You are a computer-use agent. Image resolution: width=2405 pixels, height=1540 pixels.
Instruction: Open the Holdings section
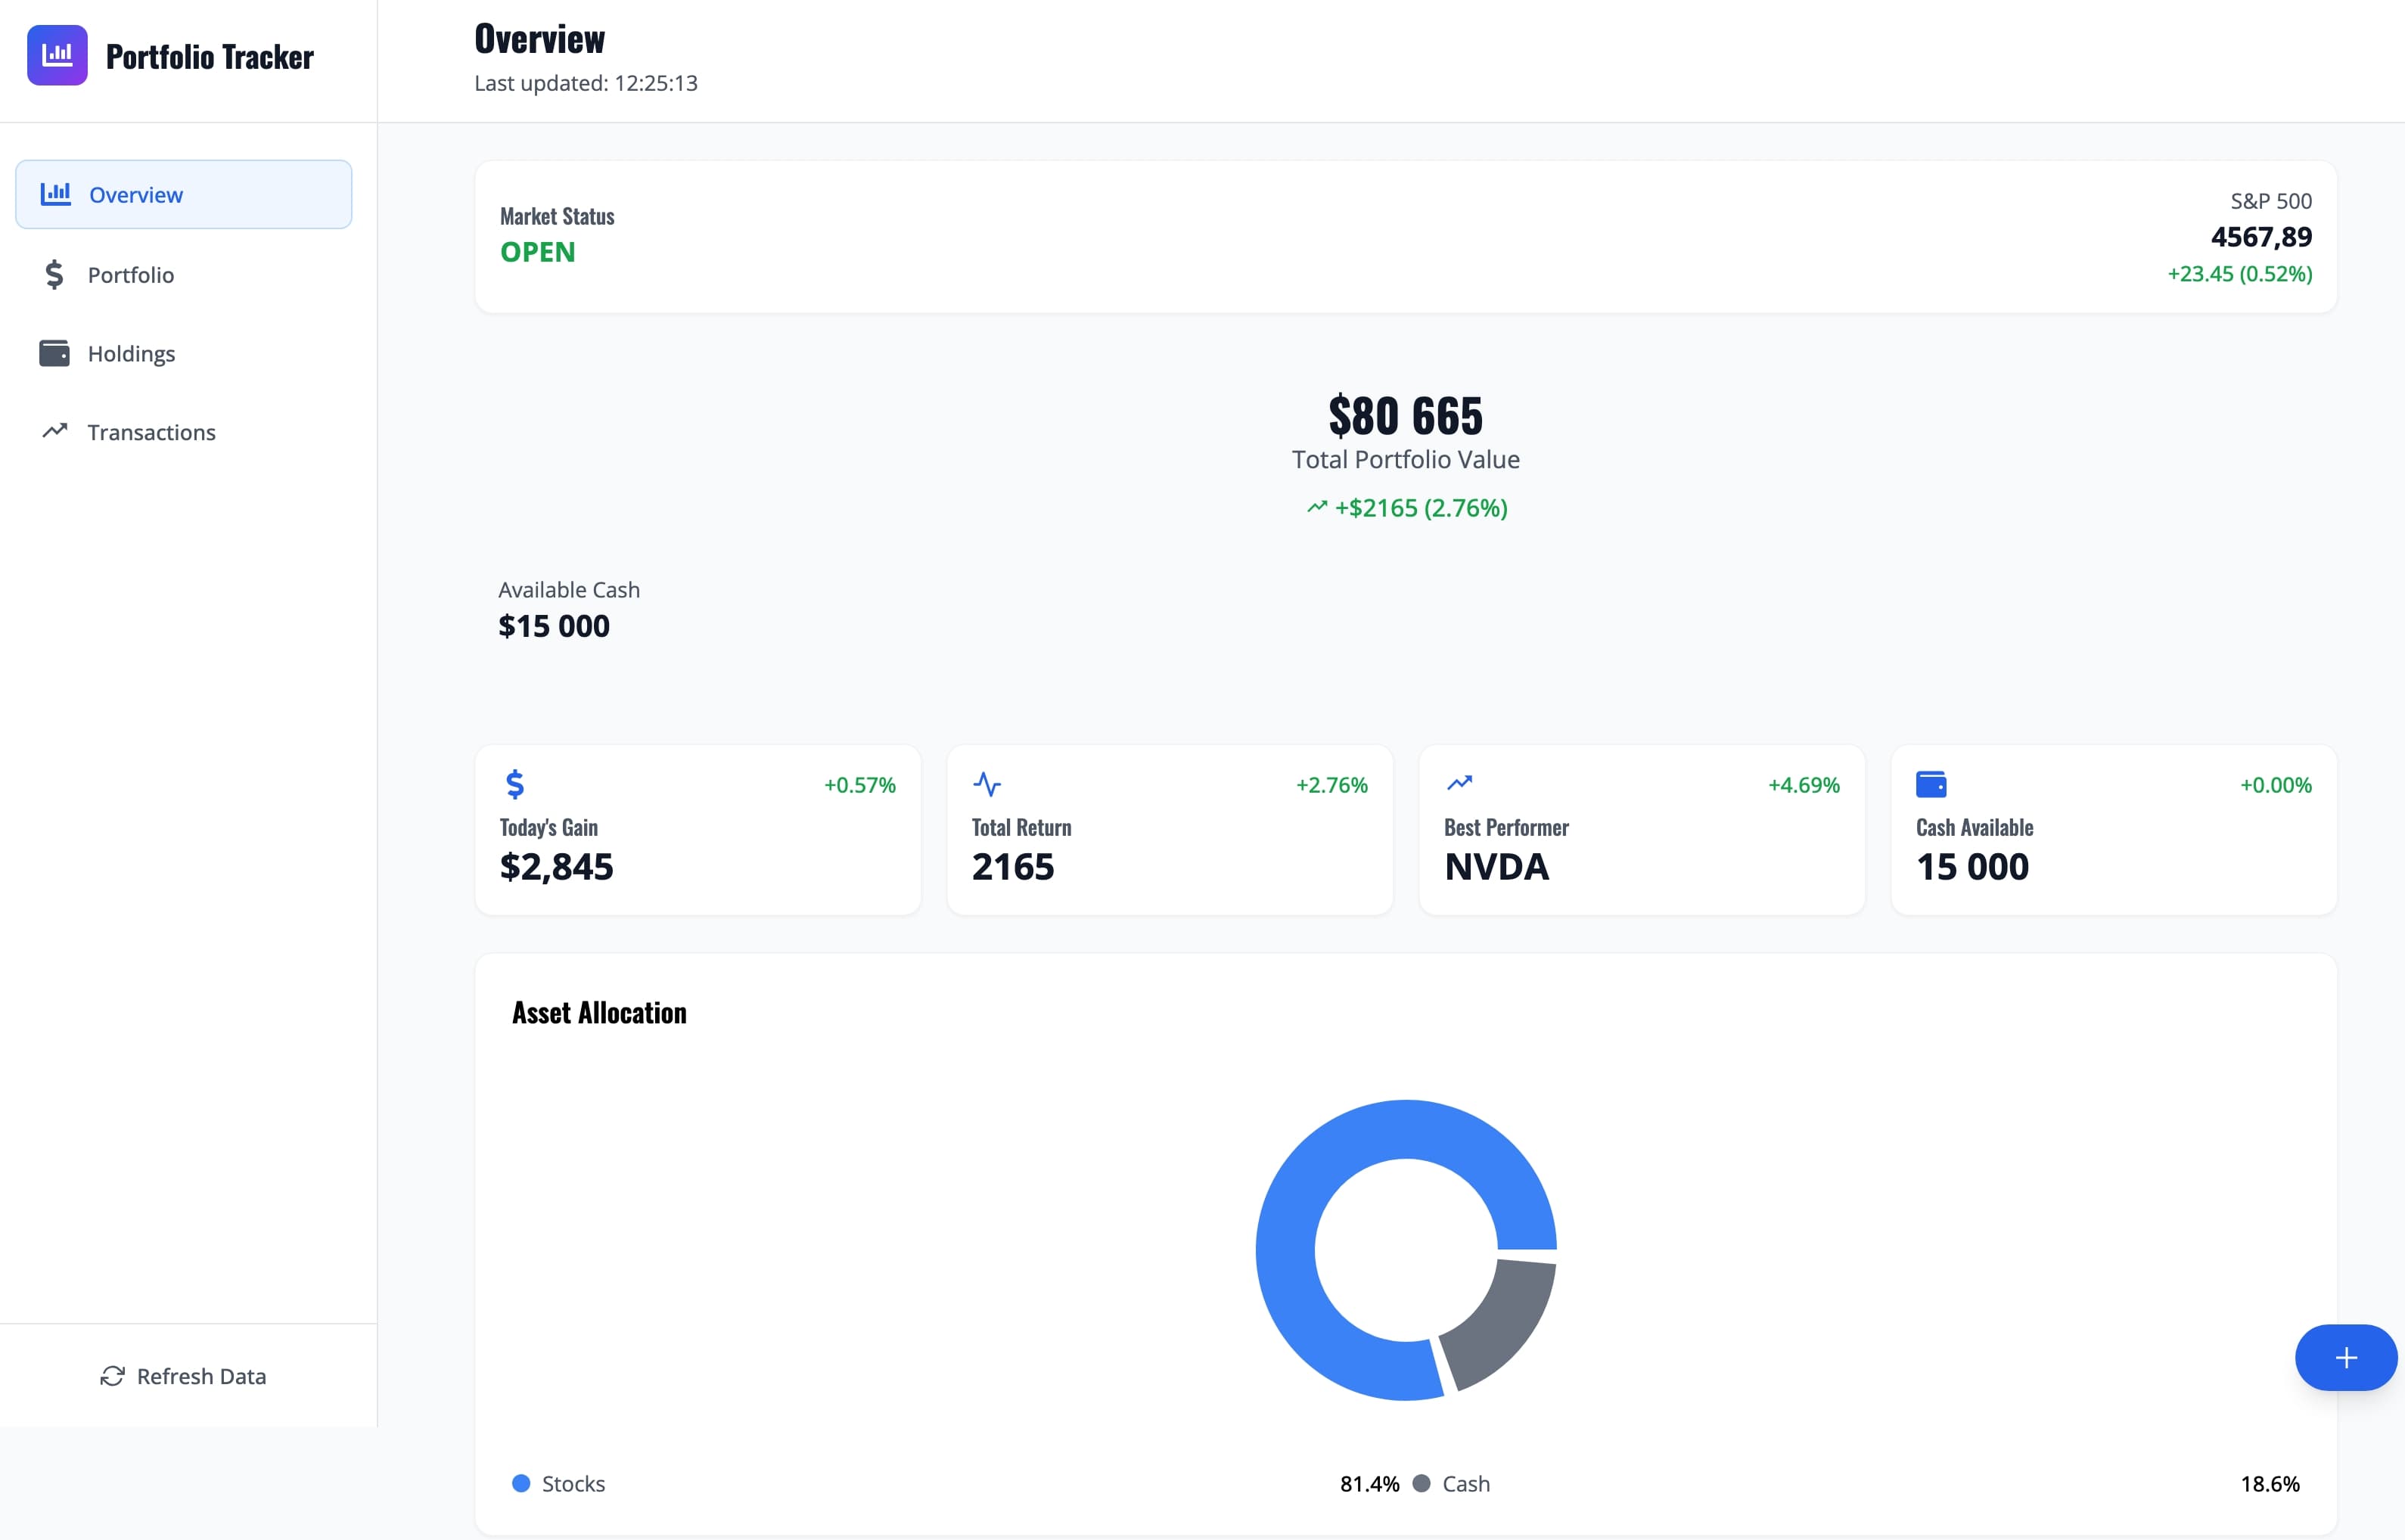click(x=131, y=353)
